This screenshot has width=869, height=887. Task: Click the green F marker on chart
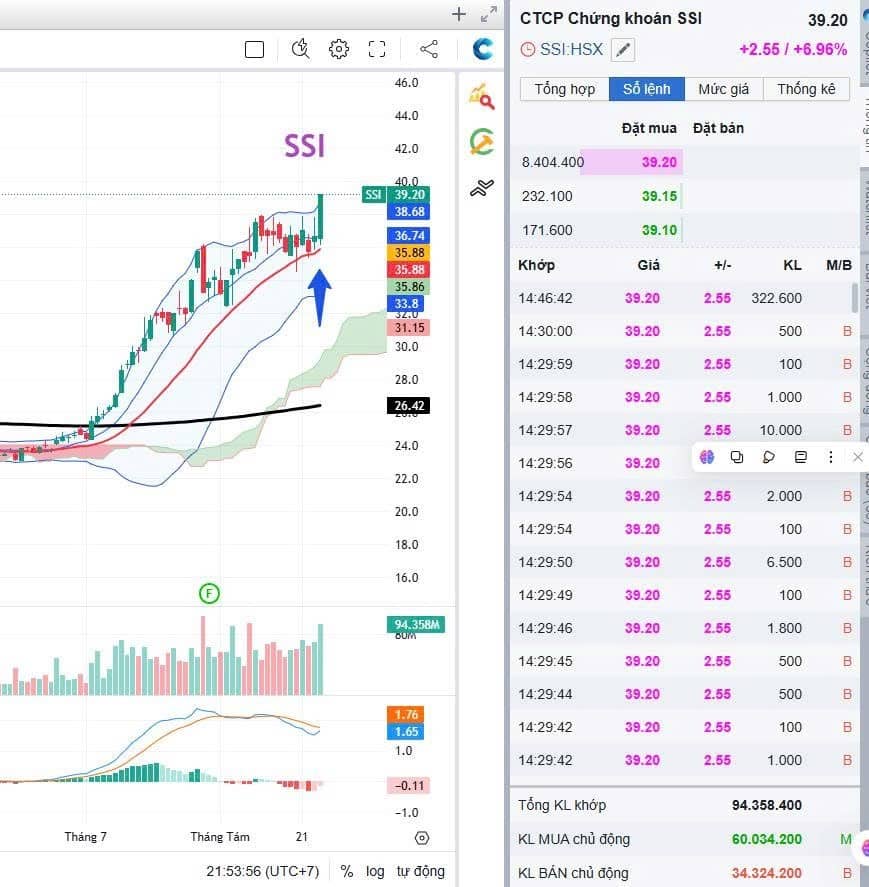[209, 593]
